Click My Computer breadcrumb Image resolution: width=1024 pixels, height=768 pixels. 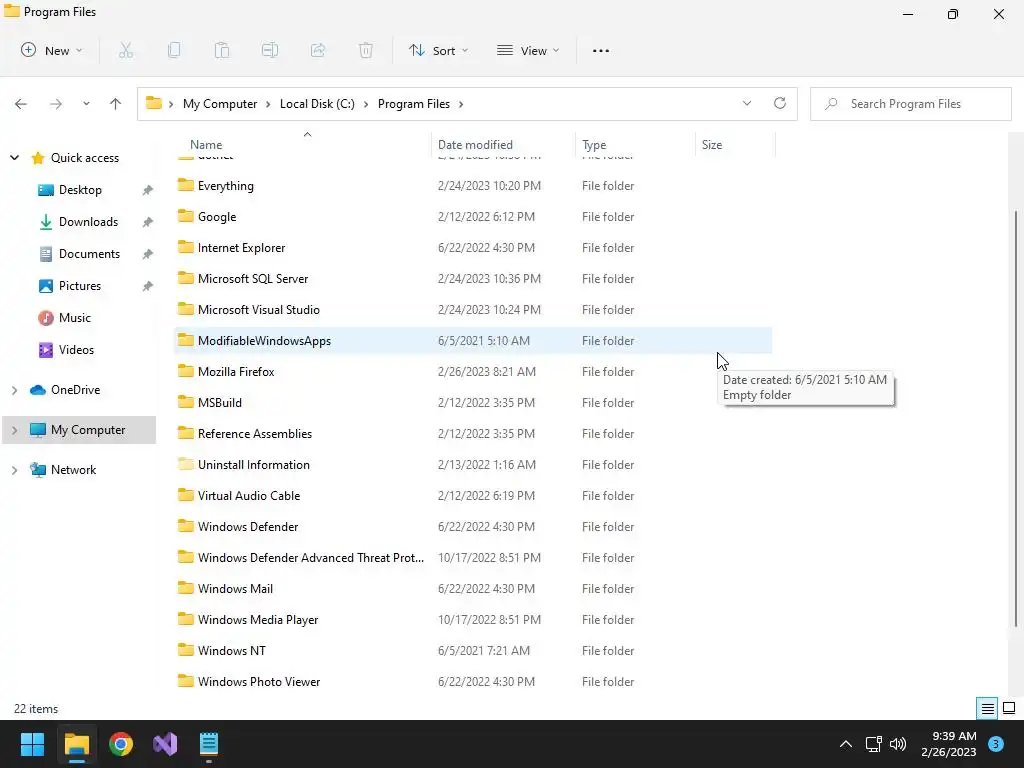tap(220, 104)
